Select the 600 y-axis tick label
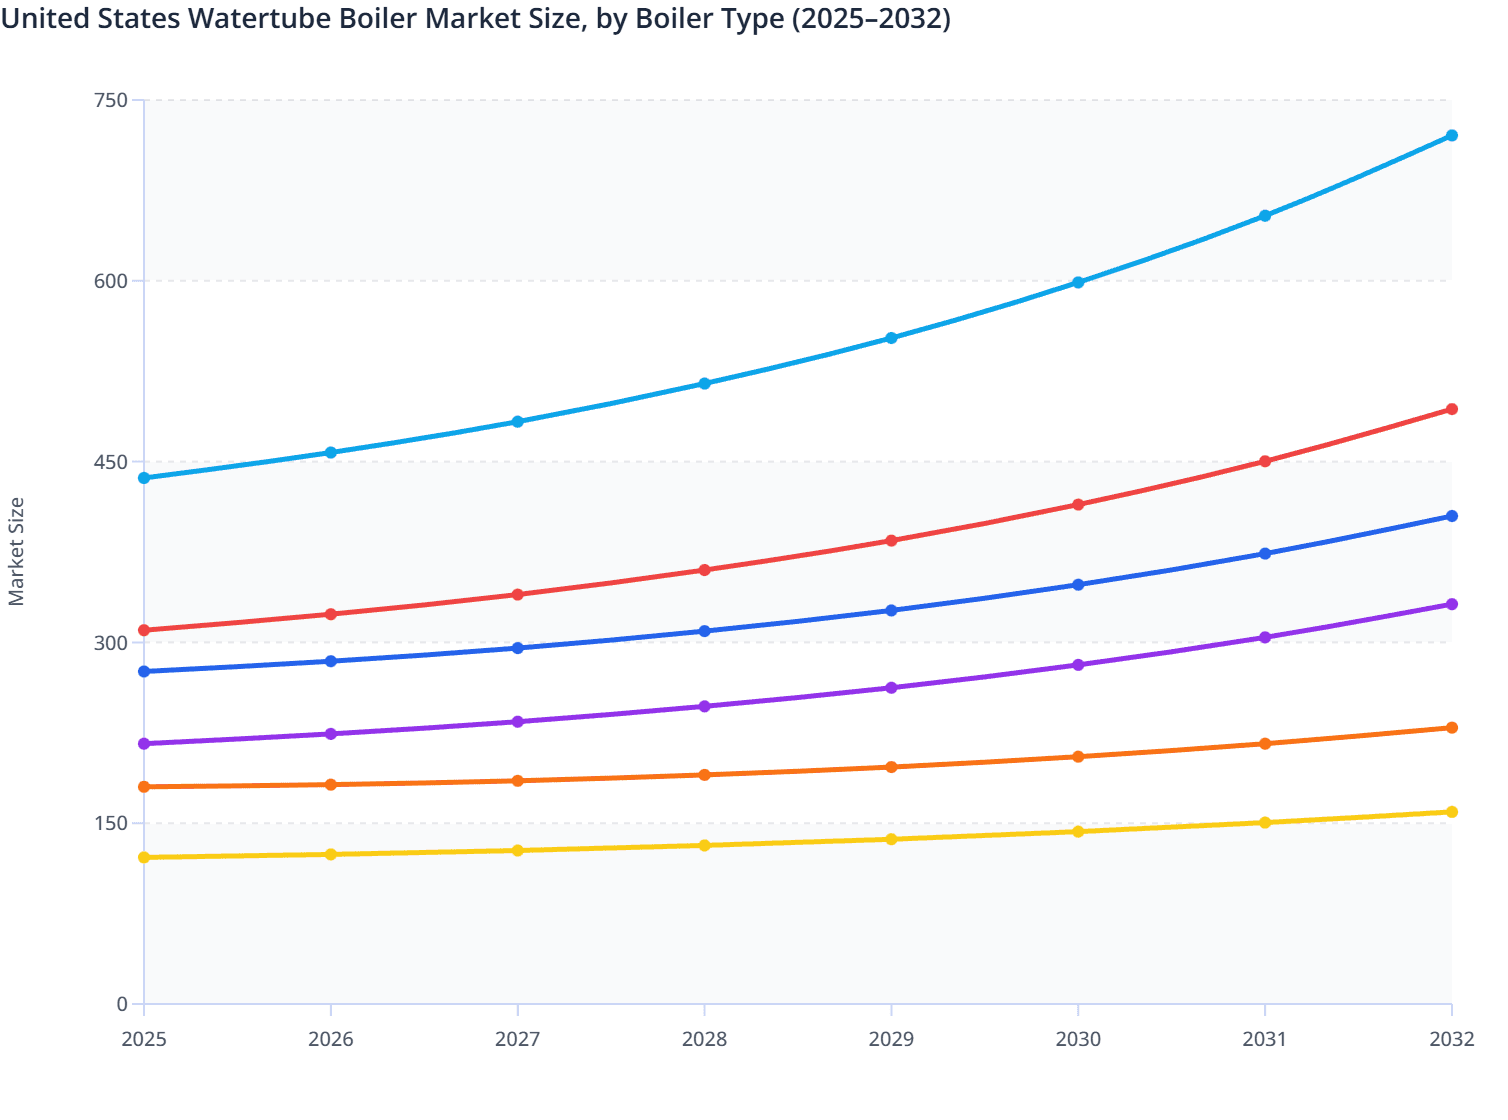The height and width of the screenshot is (1120, 1508). point(111,281)
